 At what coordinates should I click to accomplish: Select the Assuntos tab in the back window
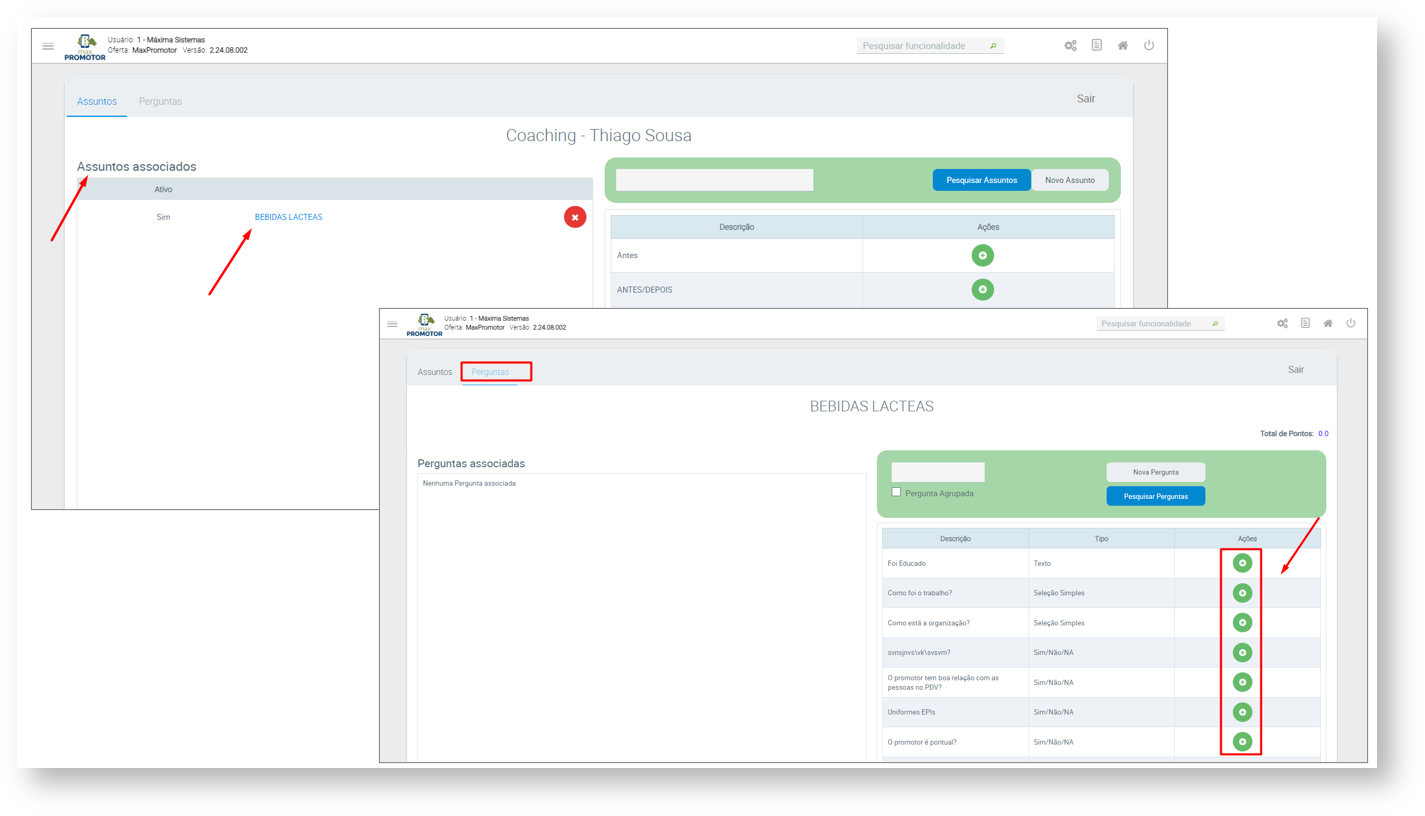(97, 101)
